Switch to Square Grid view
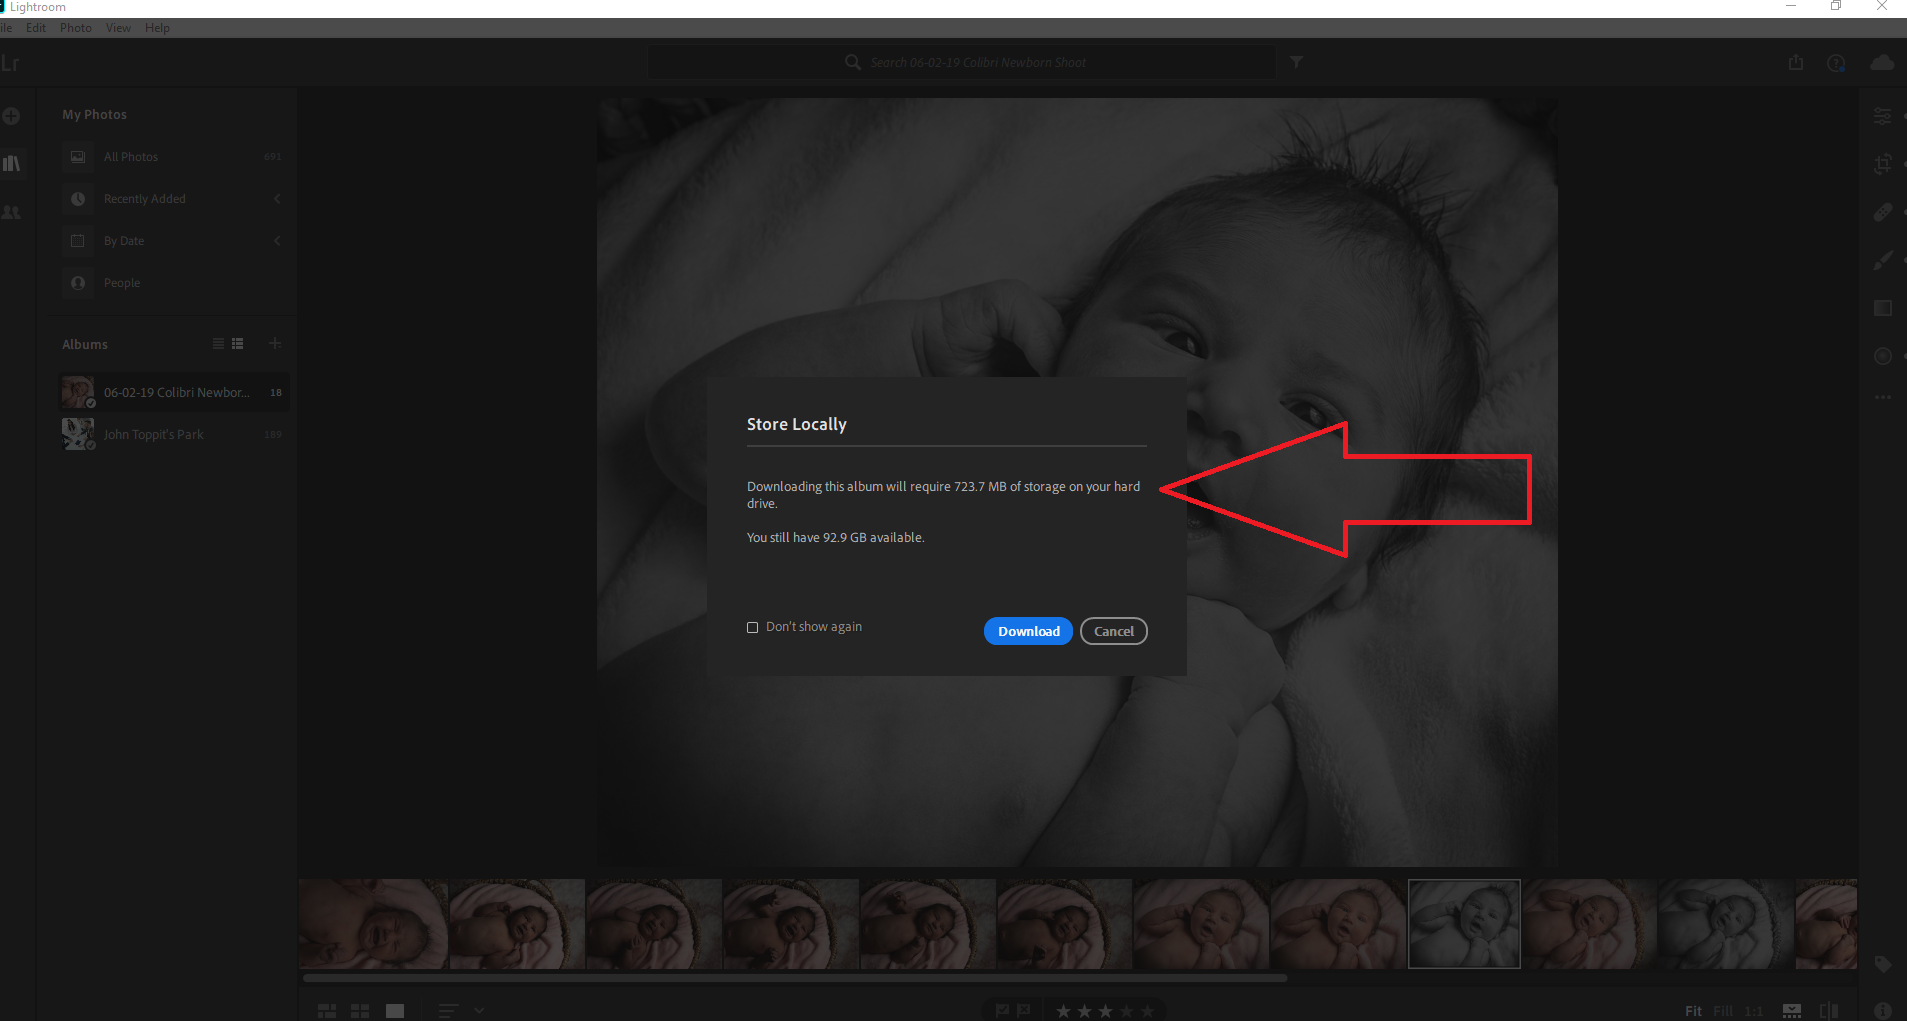Screen dimensions: 1907x1021 click(360, 1011)
